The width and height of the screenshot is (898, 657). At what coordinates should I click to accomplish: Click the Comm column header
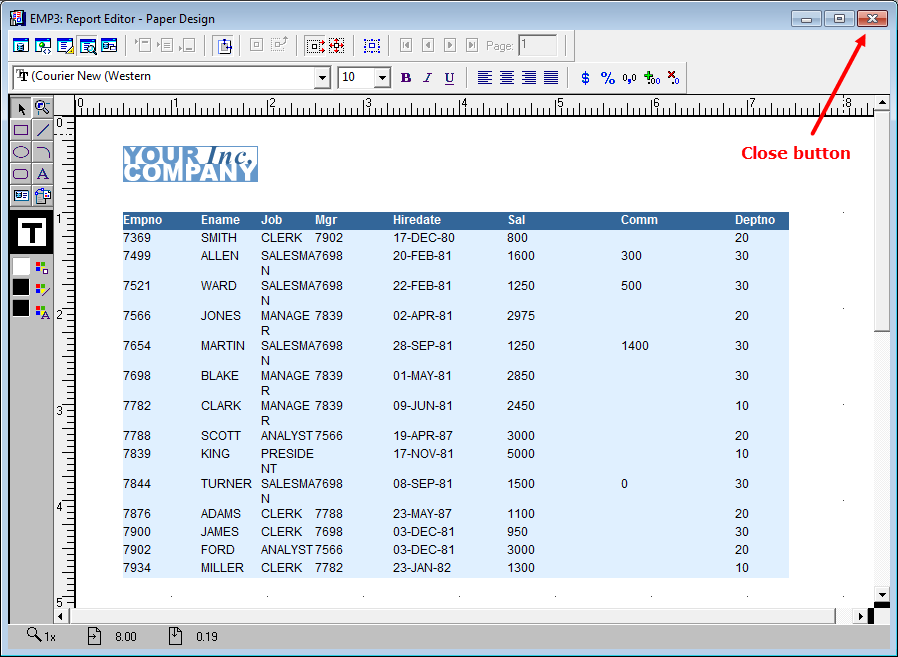click(x=639, y=220)
